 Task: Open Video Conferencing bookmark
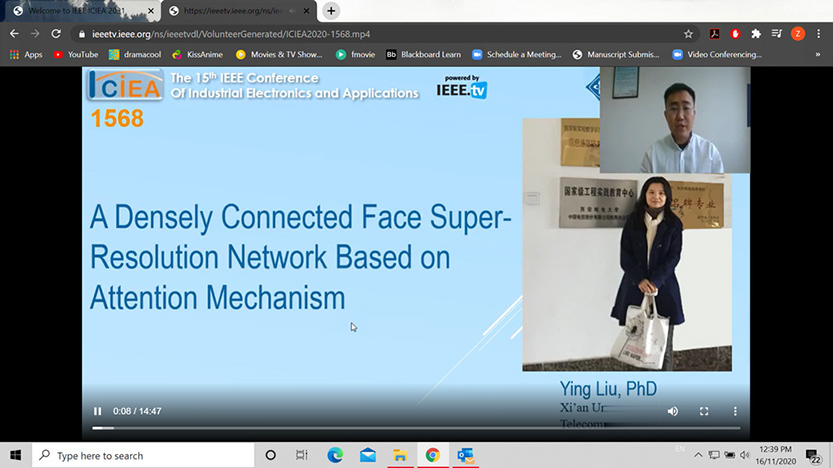(x=717, y=54)
